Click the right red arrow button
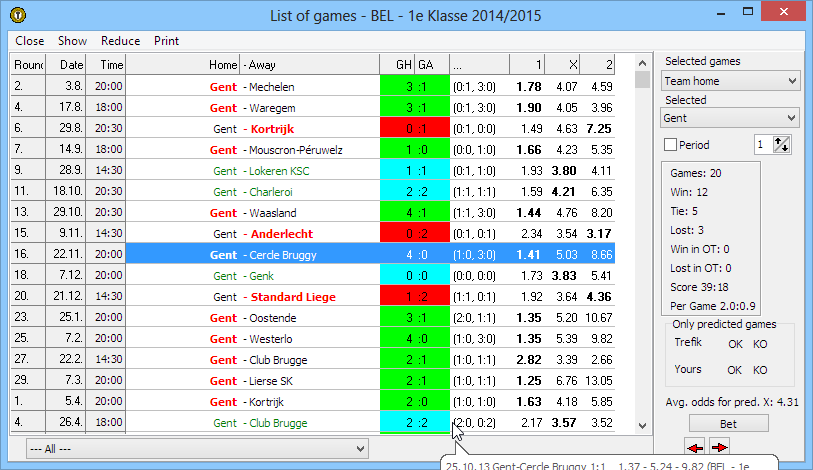Viewport: 813px width, 470px height. pyautogui.click(x=719, y=446)
